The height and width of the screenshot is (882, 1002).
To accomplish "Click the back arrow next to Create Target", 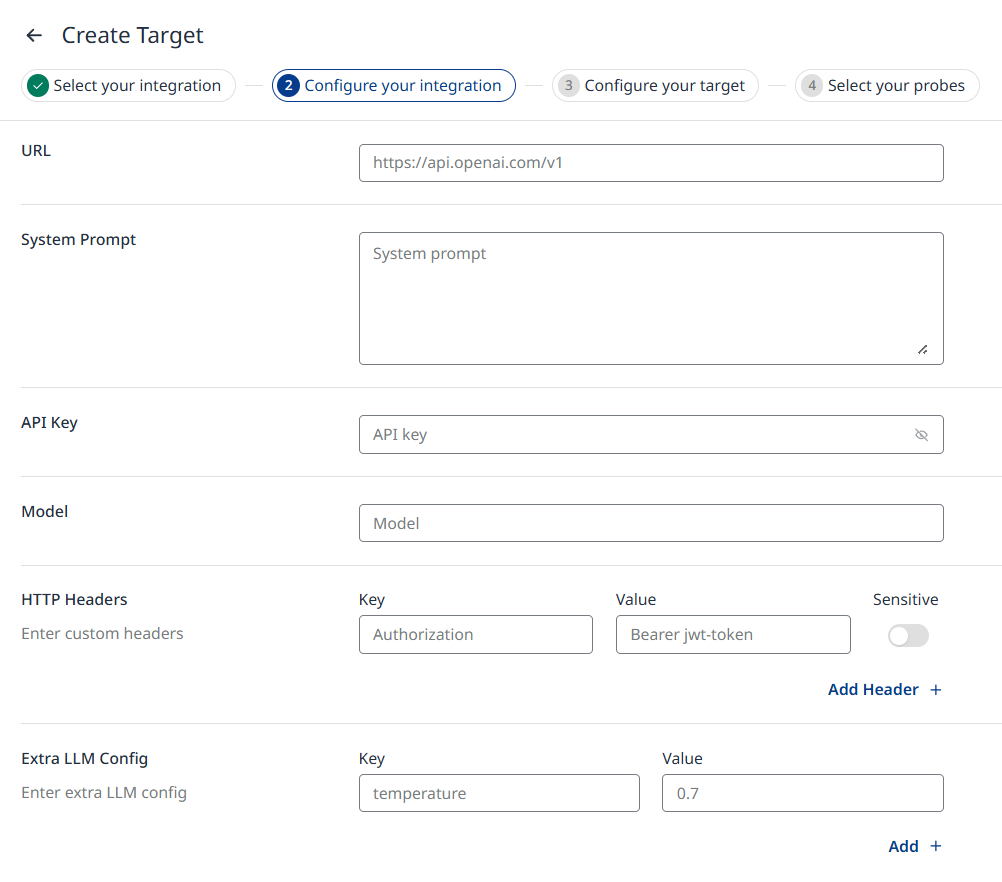I will 34,36.
